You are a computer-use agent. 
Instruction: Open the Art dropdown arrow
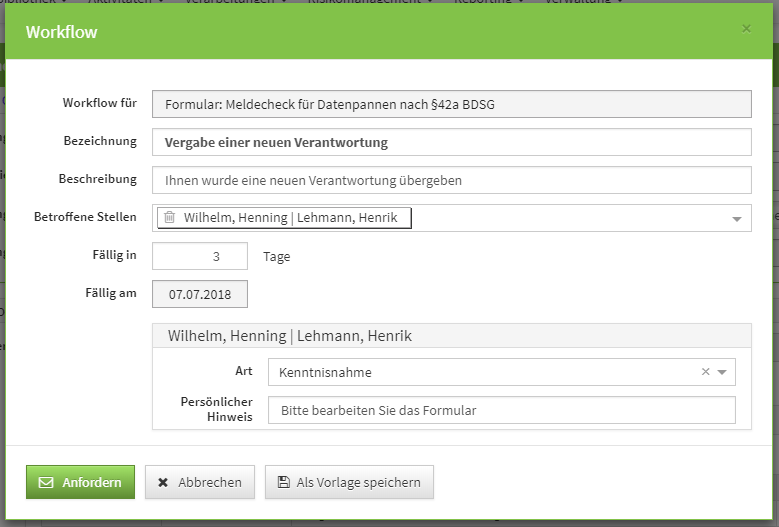(723, 372)
